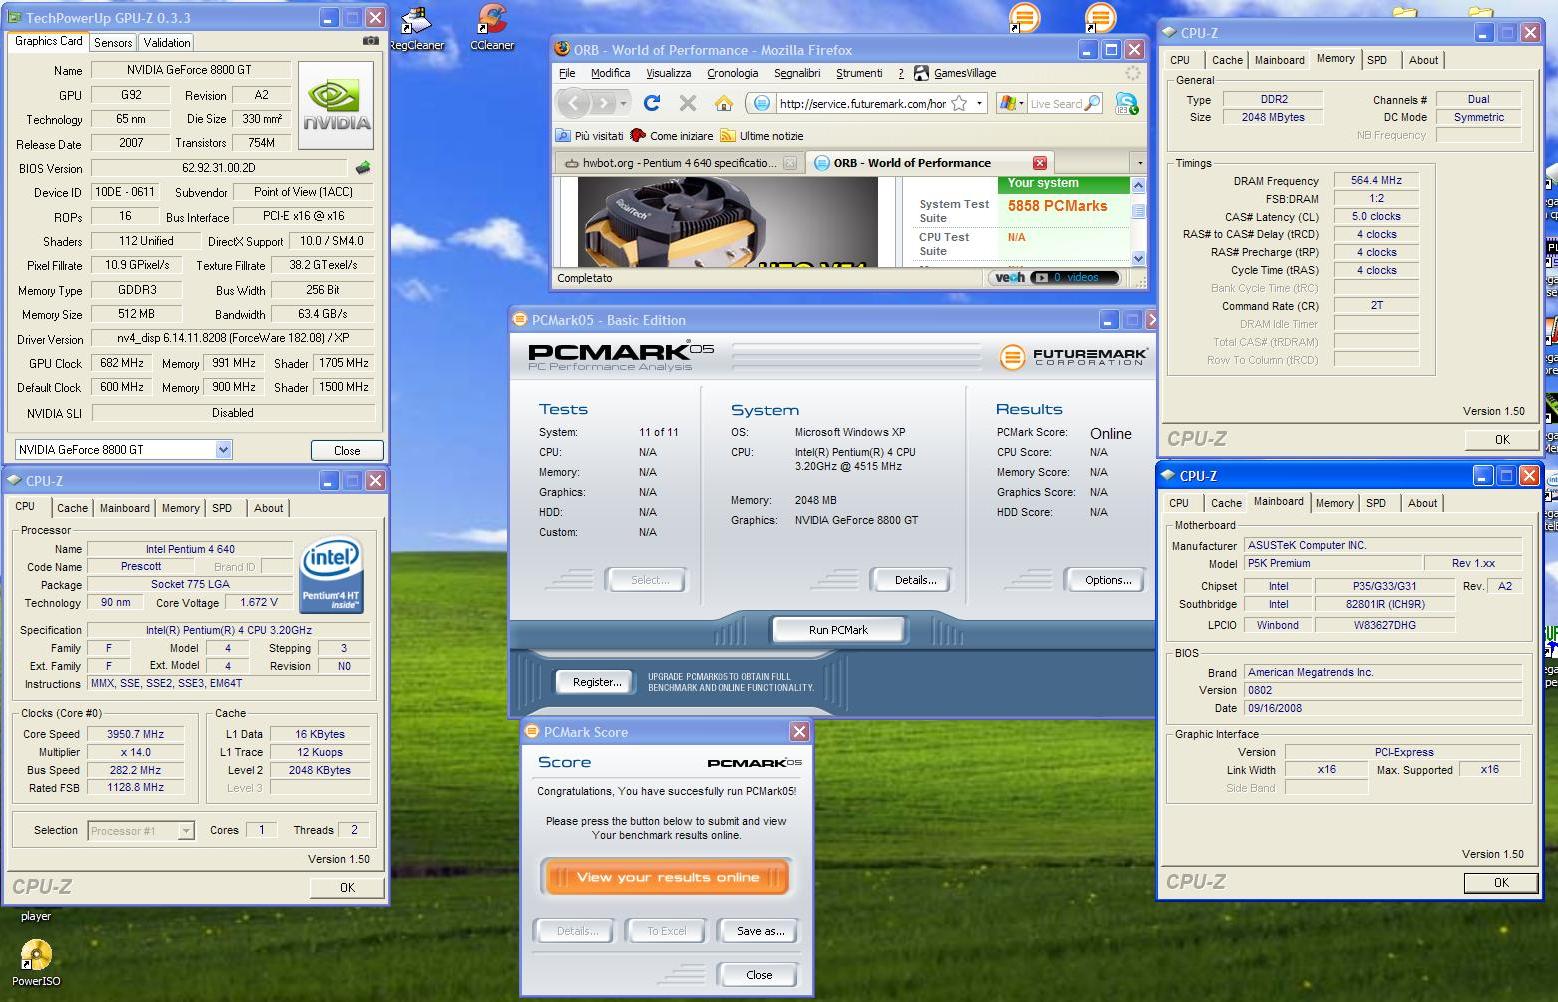Click the 5858 PCMarks score text
Image resolution: width=1558 pixels, height=1002 pixels.
point(1057,206)
